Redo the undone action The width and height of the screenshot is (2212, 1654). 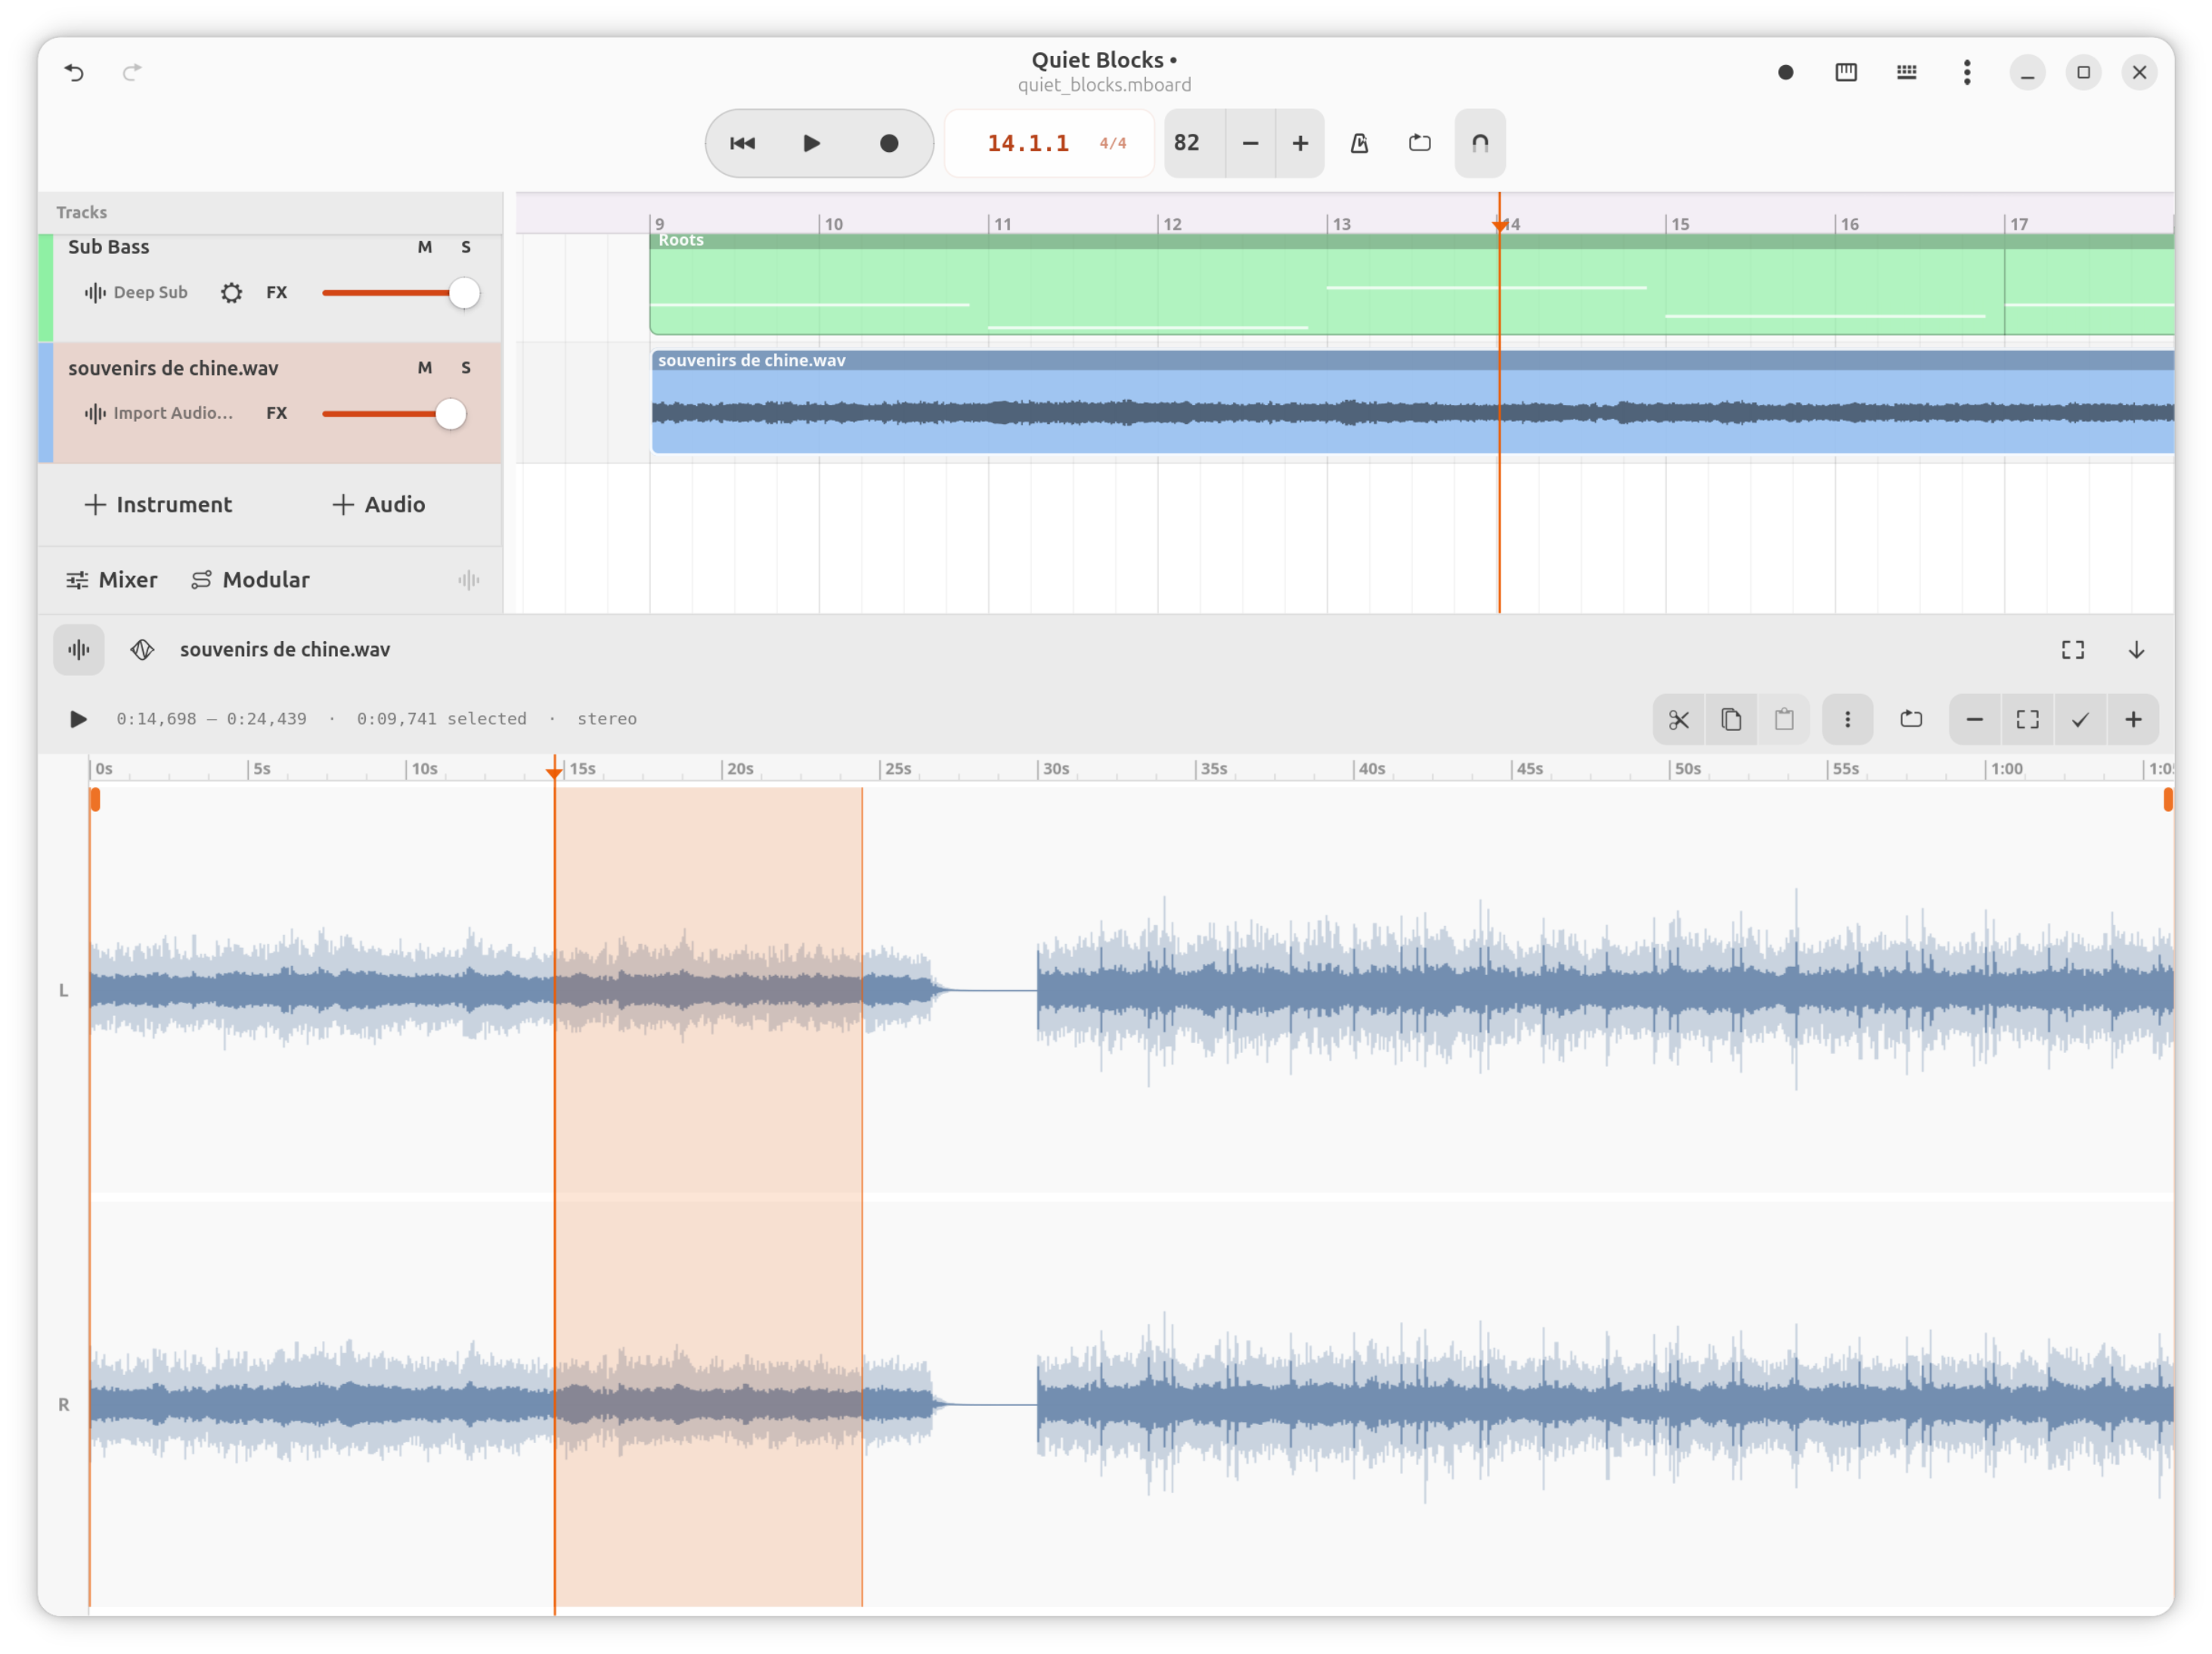point(132,72)
